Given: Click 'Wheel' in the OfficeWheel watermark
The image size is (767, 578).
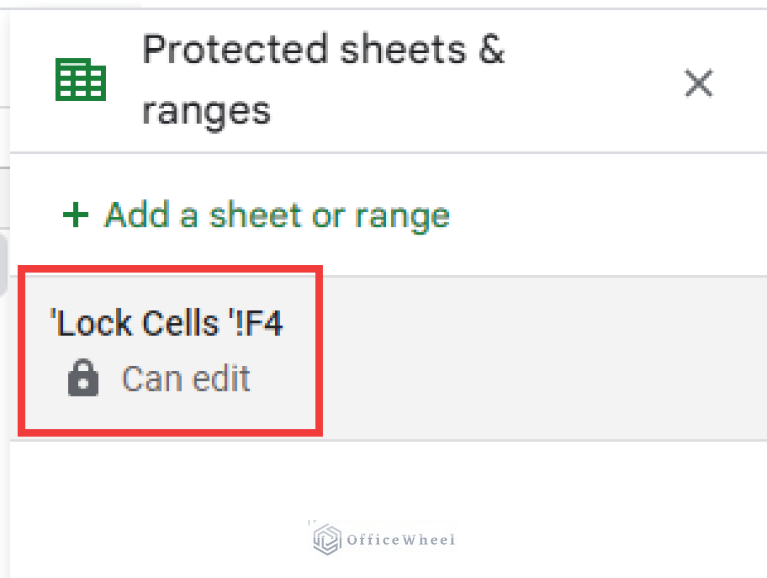Looking at the screenshot, I should 425,540.
